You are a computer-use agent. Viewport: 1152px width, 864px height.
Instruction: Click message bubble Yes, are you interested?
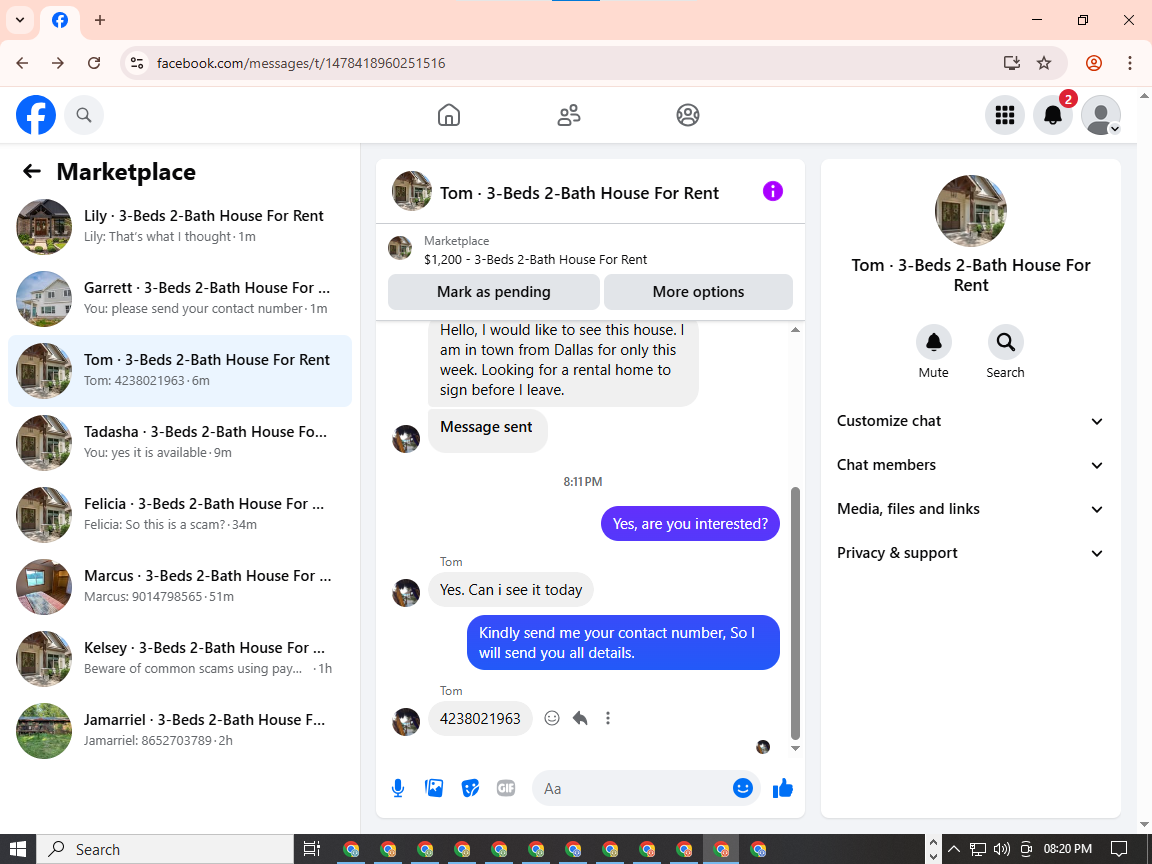tap(690, 524)
